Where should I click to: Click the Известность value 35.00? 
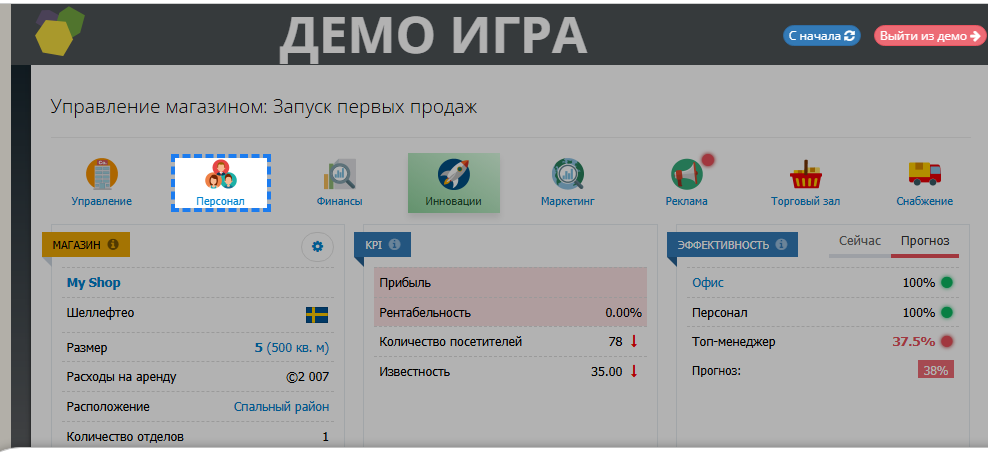tap(607, 372)
